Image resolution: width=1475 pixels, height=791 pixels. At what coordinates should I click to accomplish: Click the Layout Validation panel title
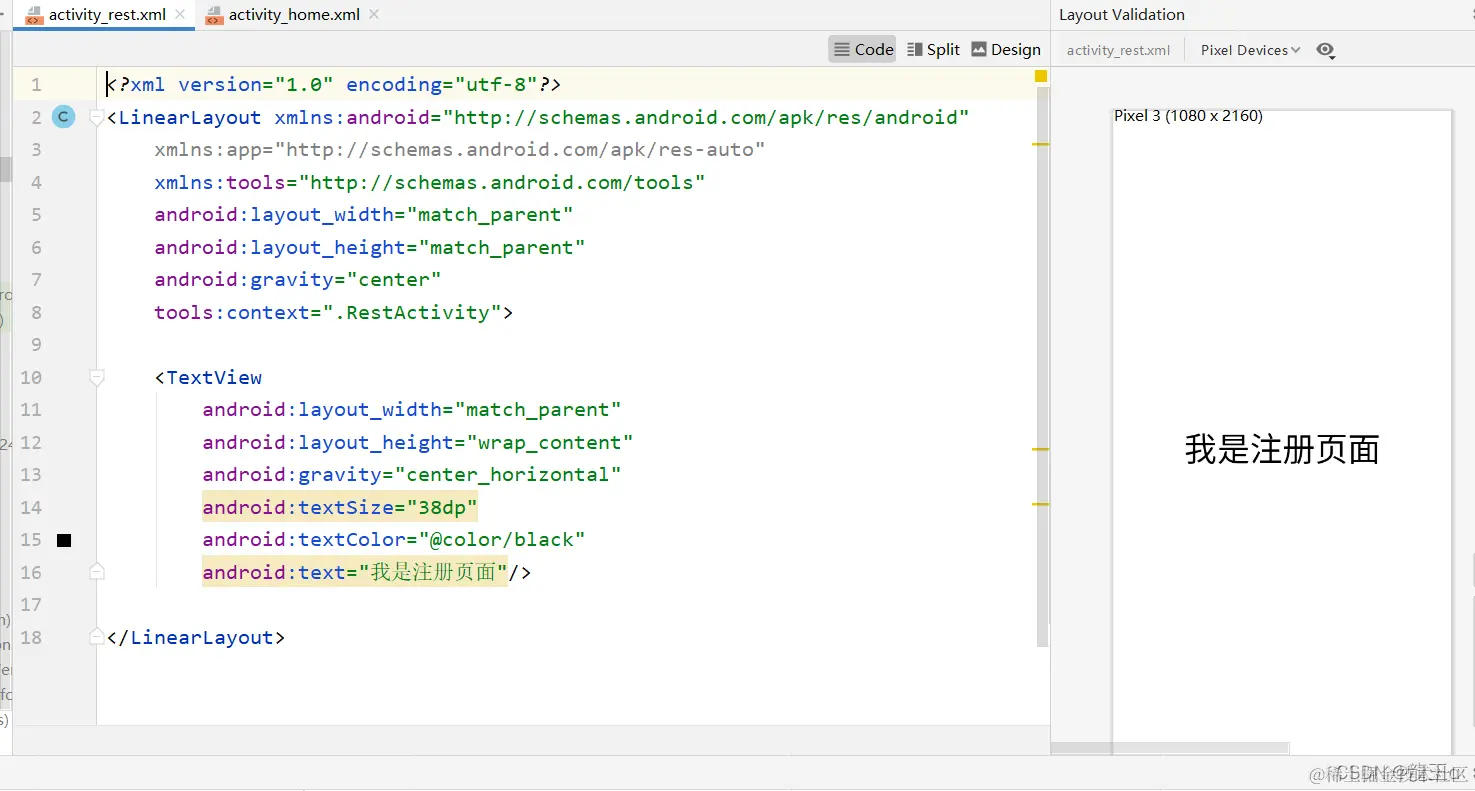(x=1121, y=15)
